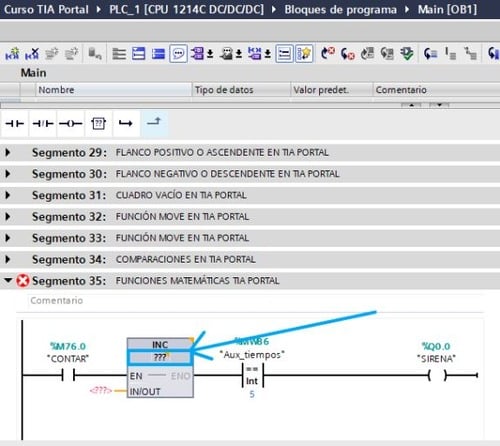Click breadcrumb PLC_1 [CPU 1214C DC/DC/DC]

186,9
